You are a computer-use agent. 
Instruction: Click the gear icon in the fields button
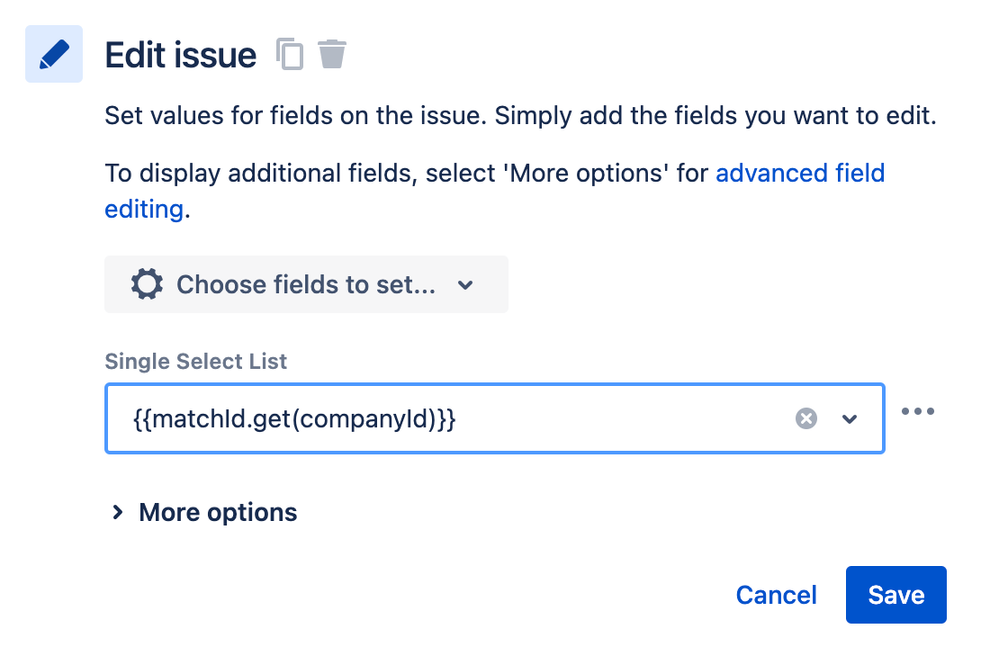147,285
